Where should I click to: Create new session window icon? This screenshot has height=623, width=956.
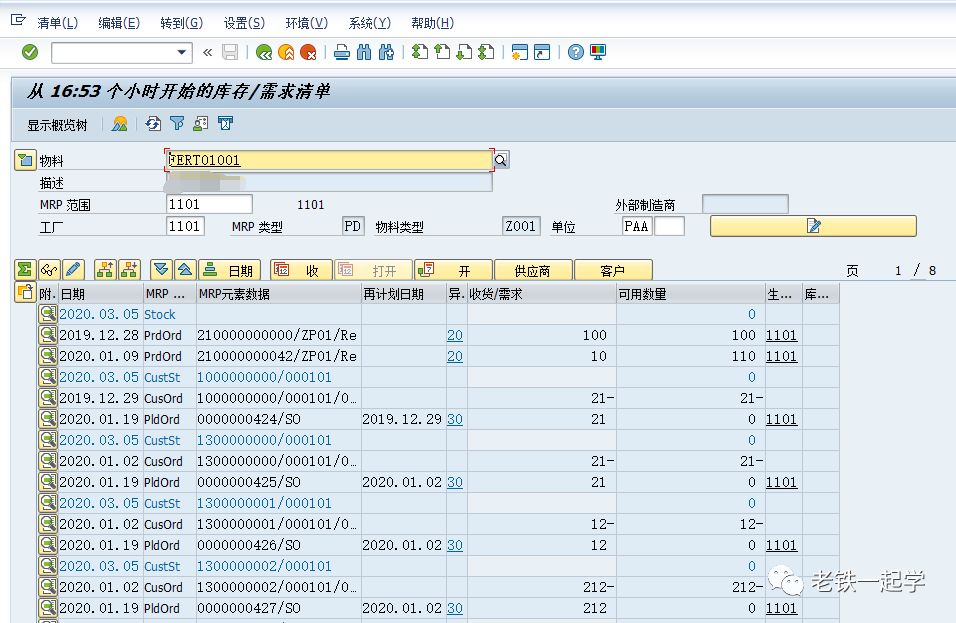[519, 52]
